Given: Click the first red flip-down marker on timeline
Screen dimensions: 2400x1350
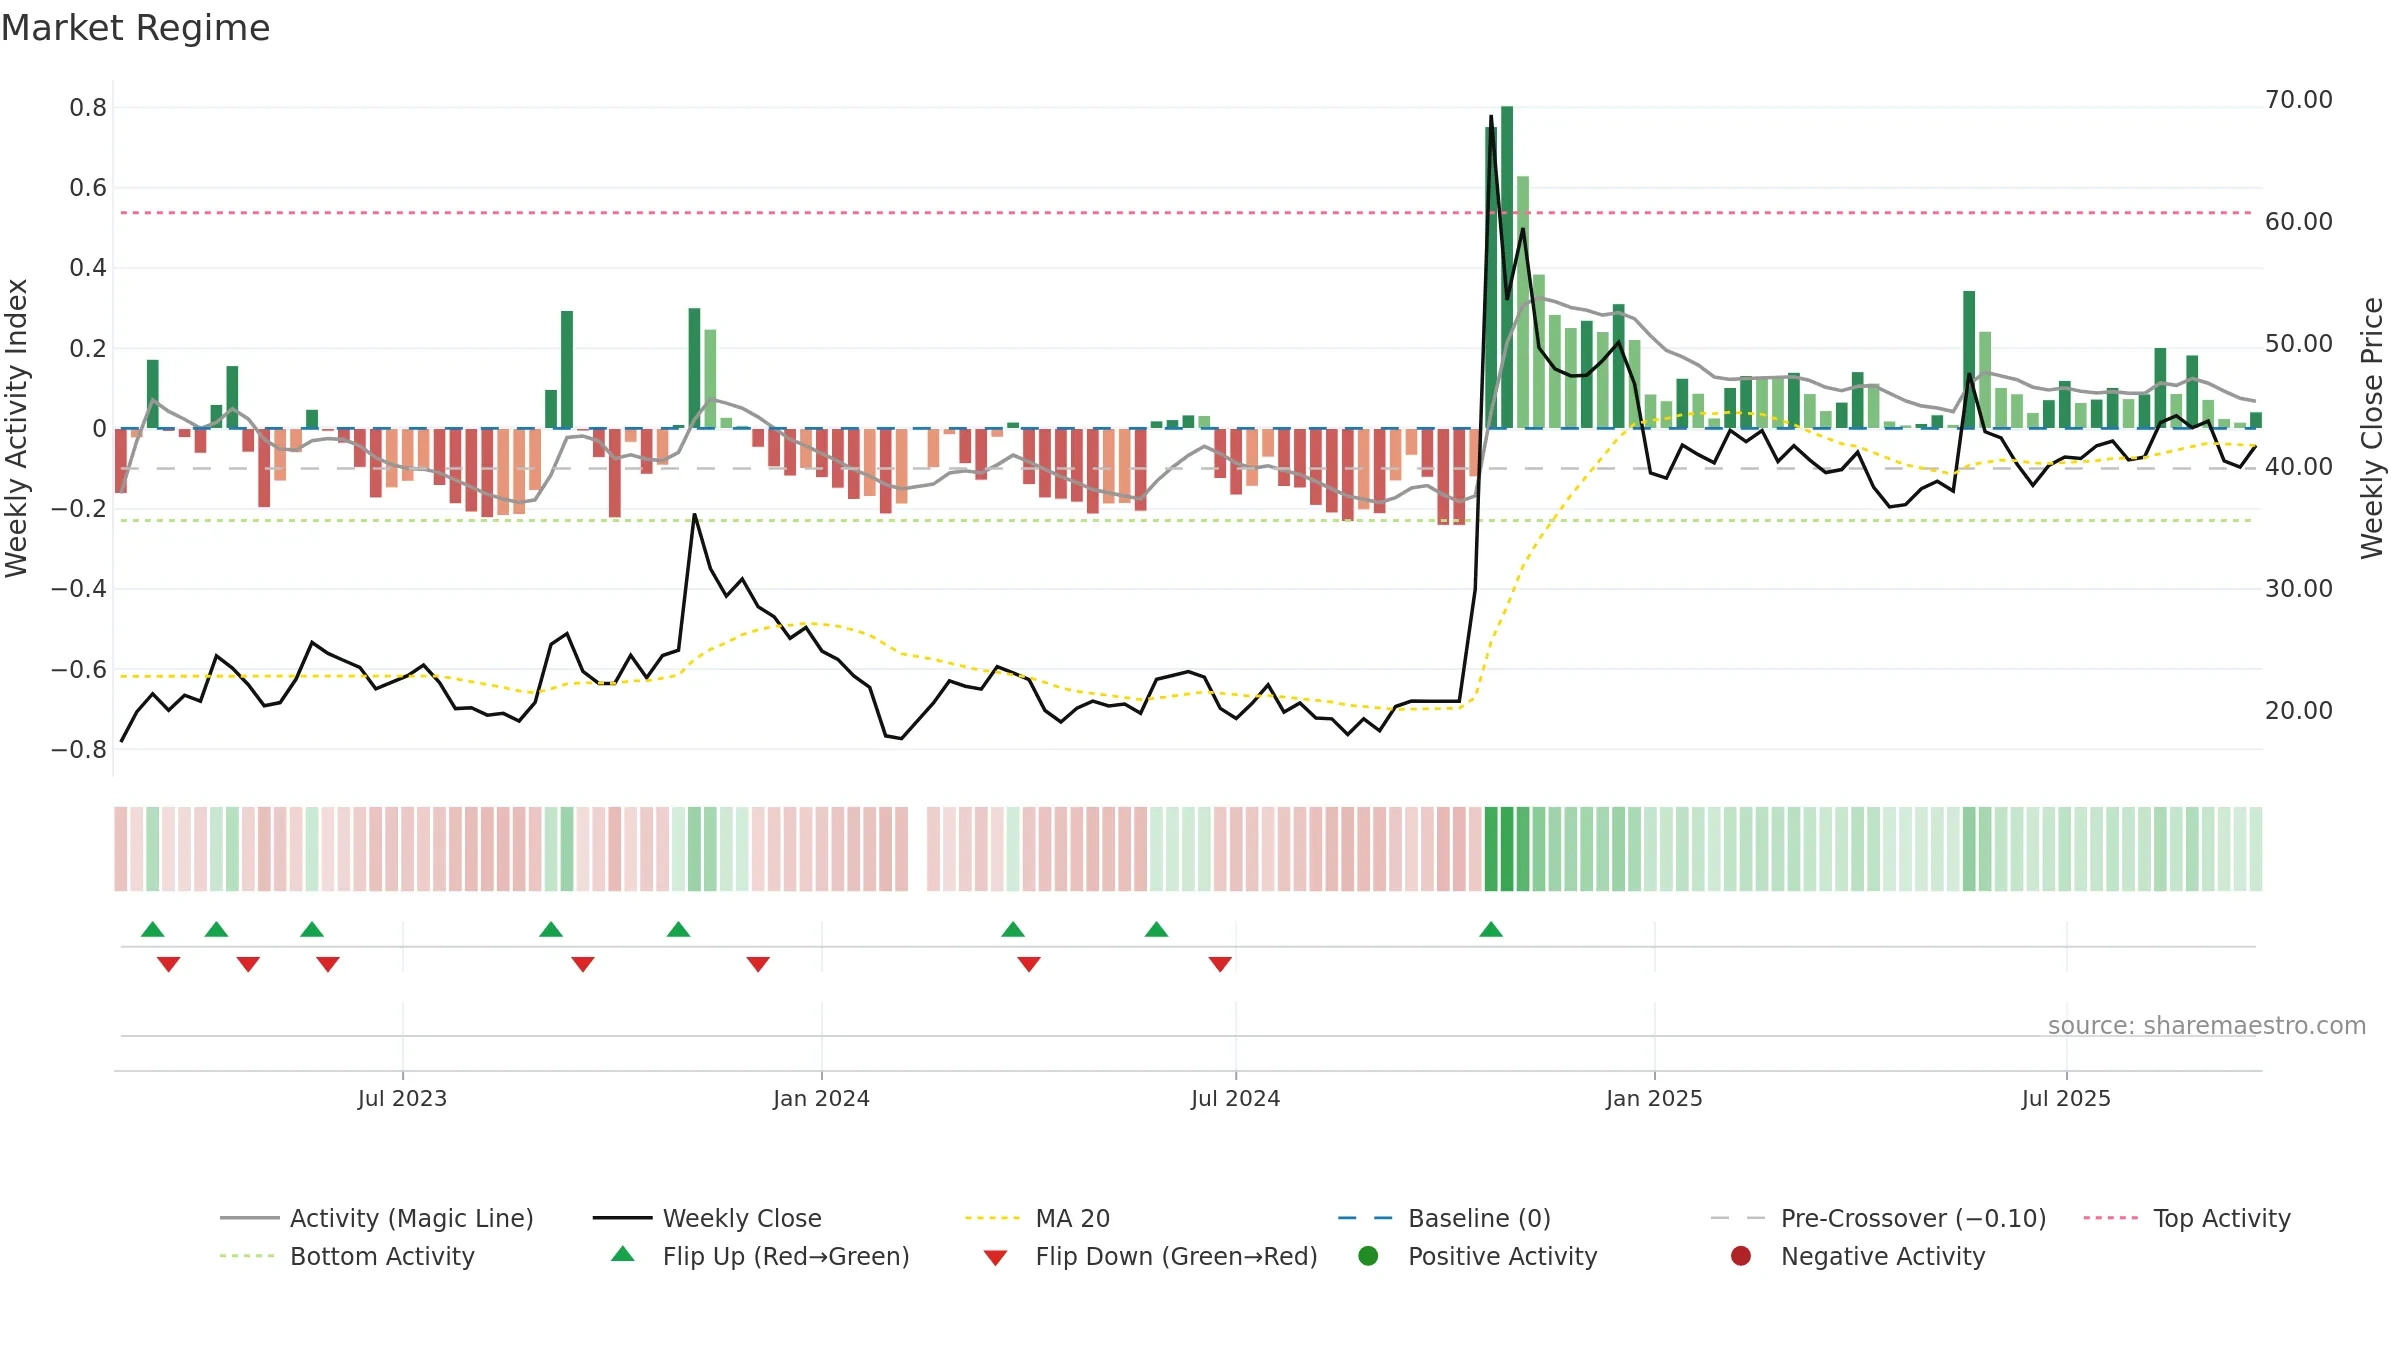Looking at the screenshot, I should (x=169, y=964).
